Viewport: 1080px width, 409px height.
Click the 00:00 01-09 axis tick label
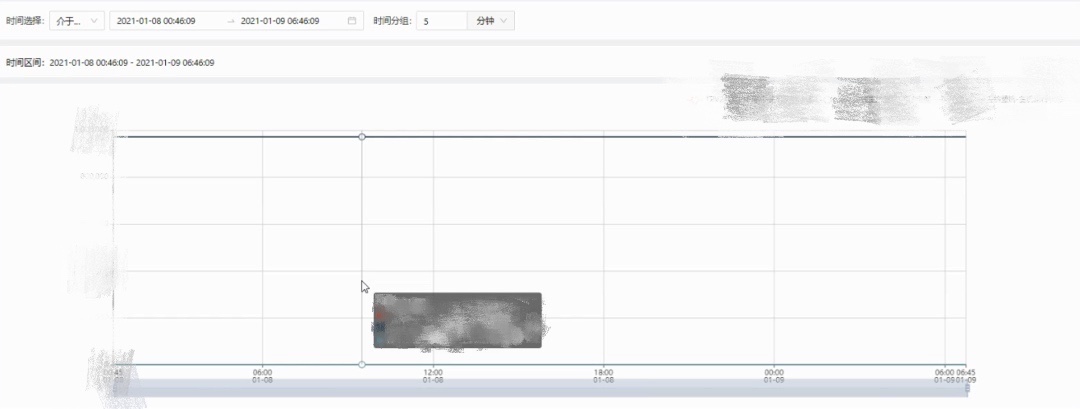[774, 376]
